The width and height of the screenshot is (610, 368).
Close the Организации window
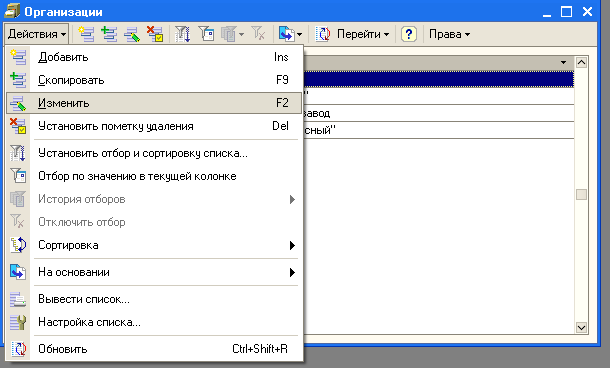[587, 12]
